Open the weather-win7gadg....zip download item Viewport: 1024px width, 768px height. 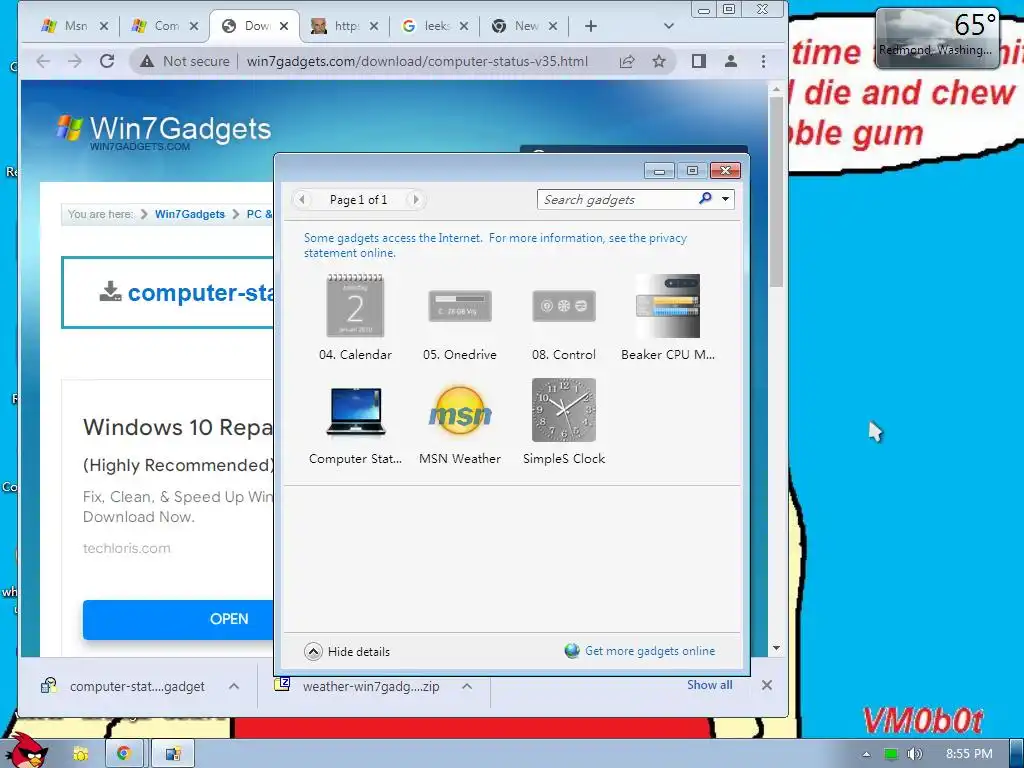357,686
